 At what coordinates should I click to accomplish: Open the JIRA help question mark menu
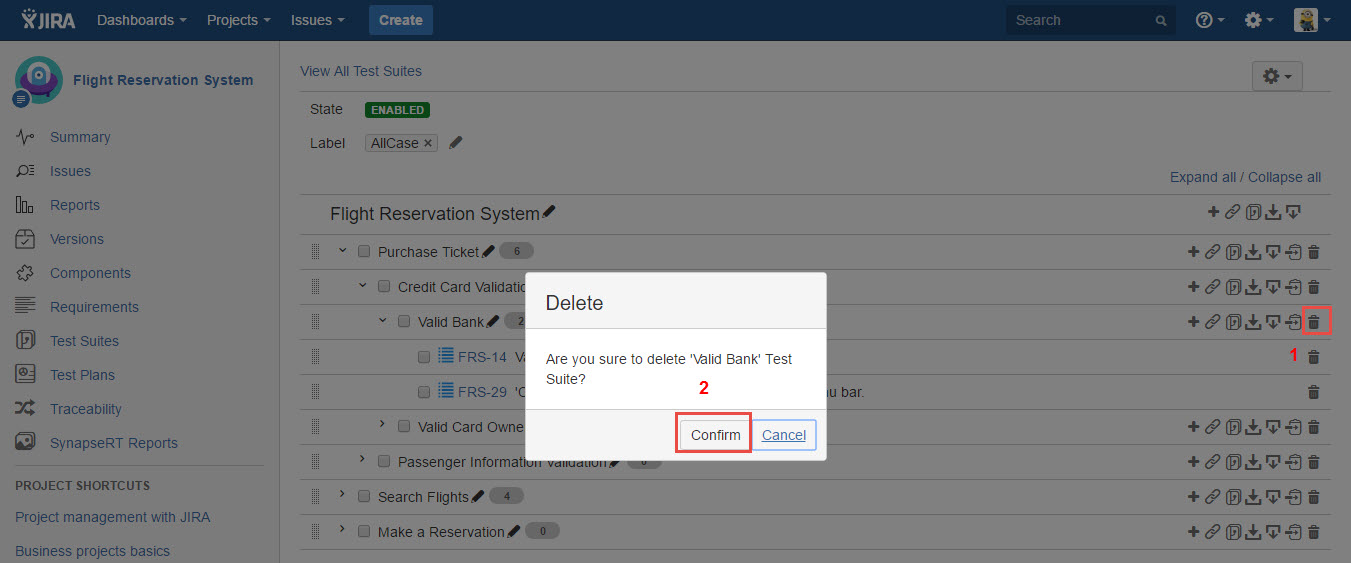pos(1209,20)
